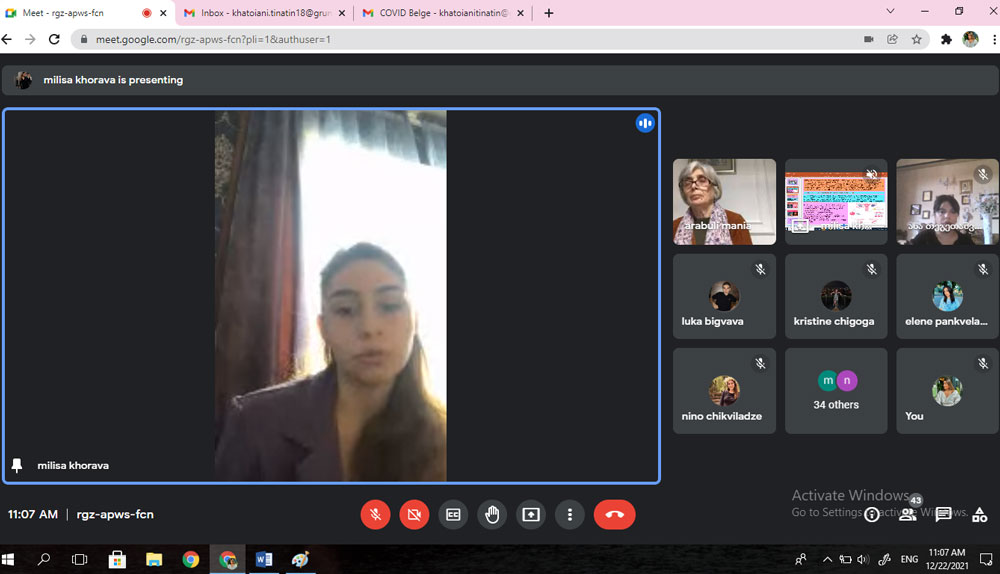Turn on the camera button
The width and height of the screenshot is (1000, 574).
coord(414,514)
